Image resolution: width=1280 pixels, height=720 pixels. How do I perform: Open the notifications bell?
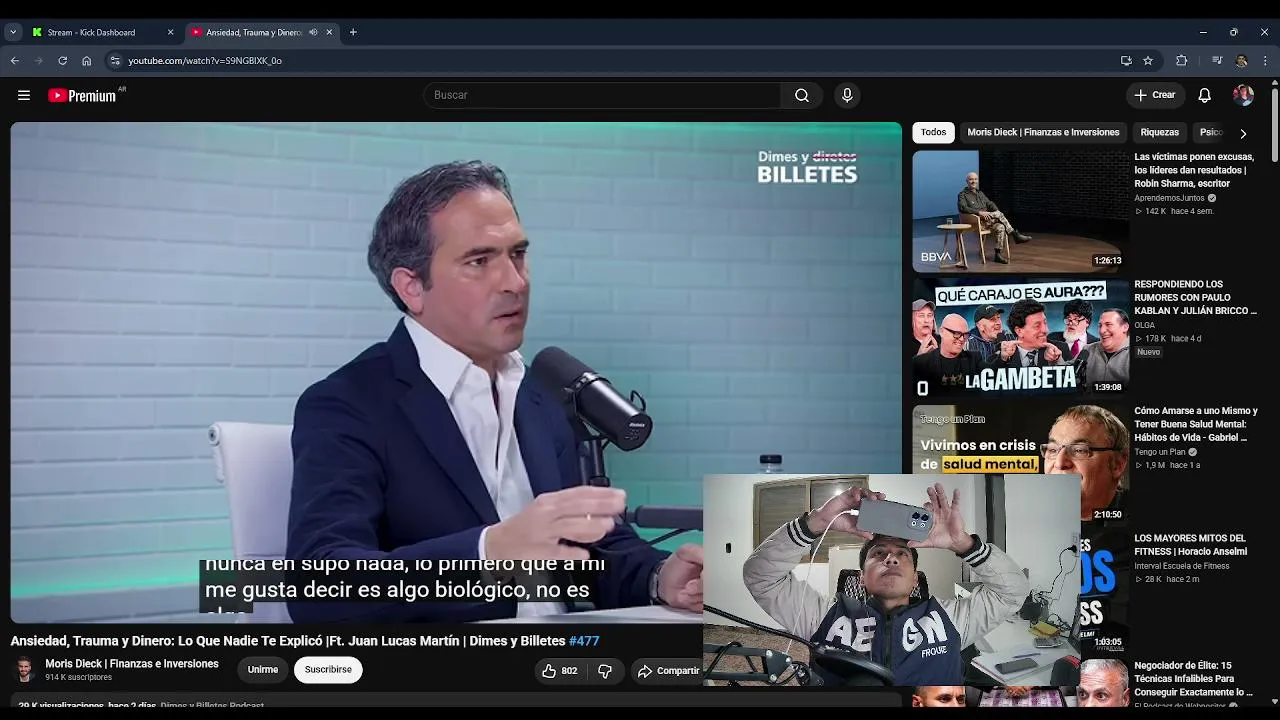pos(1205,95)
